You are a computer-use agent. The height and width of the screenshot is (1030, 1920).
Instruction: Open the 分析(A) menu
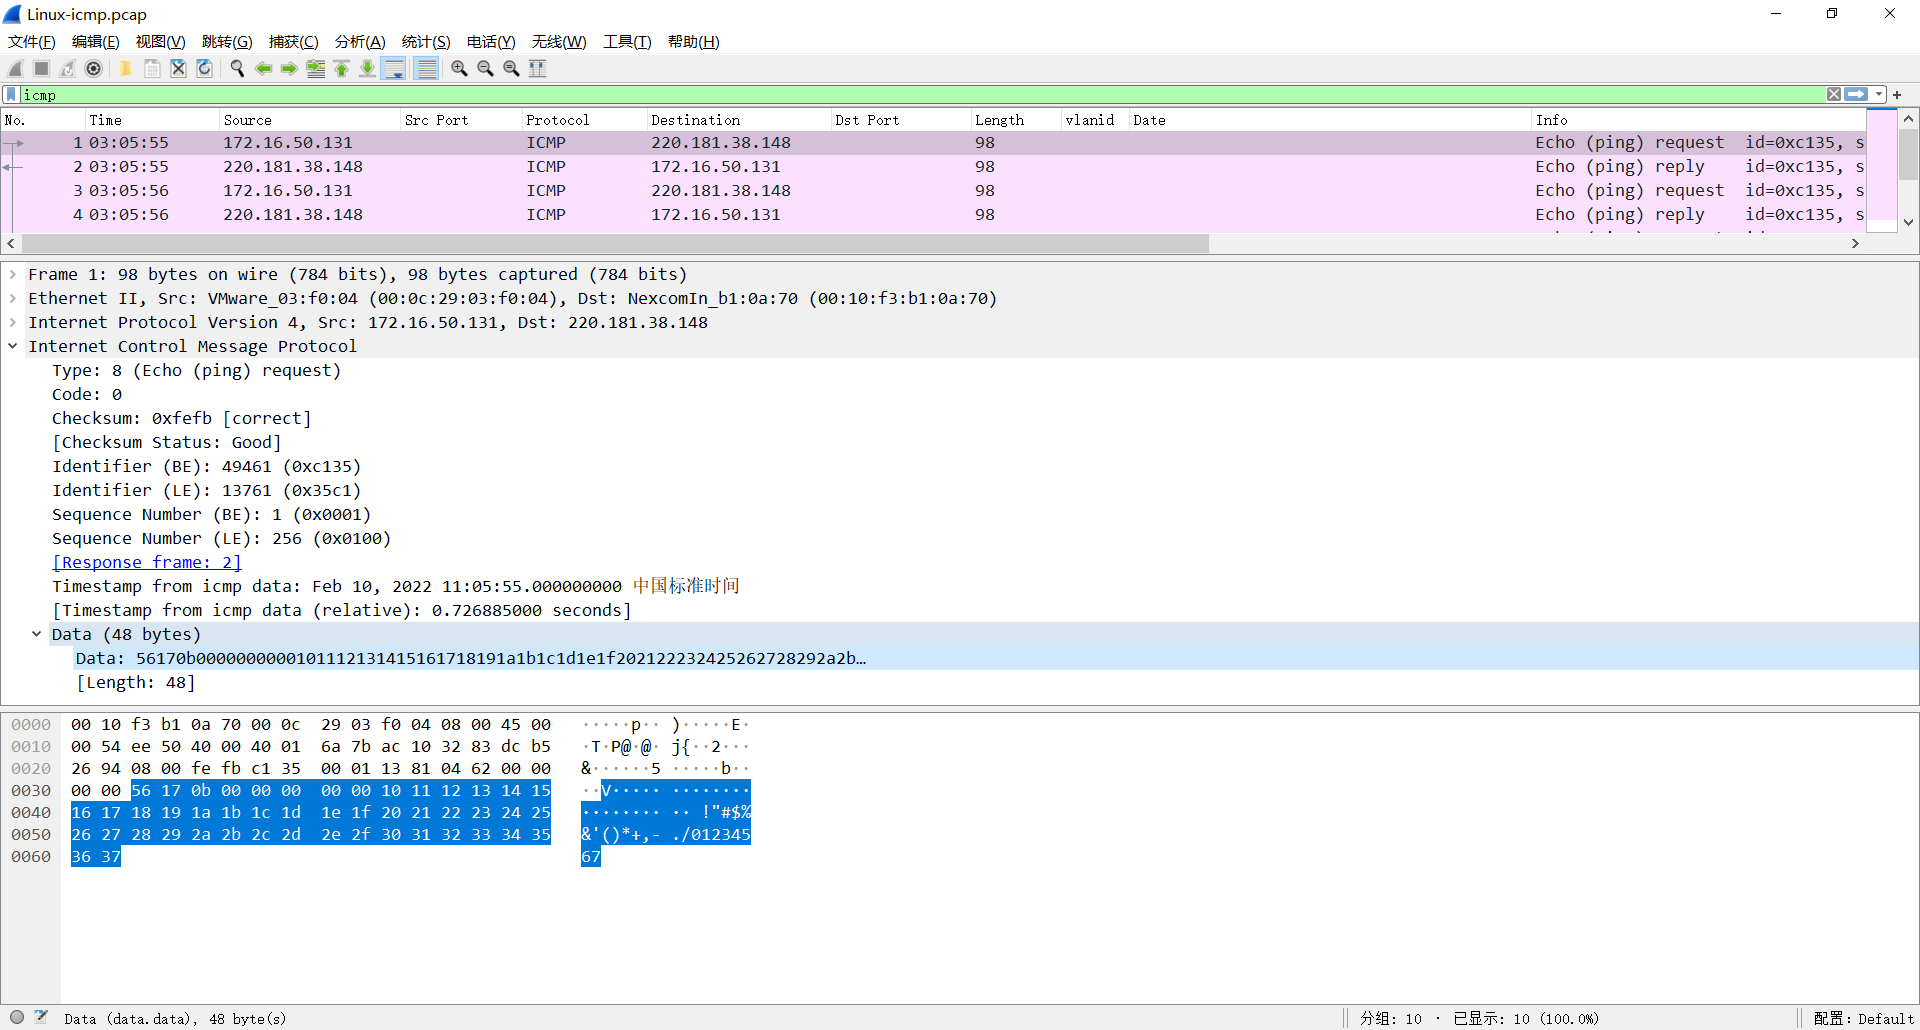360,41
